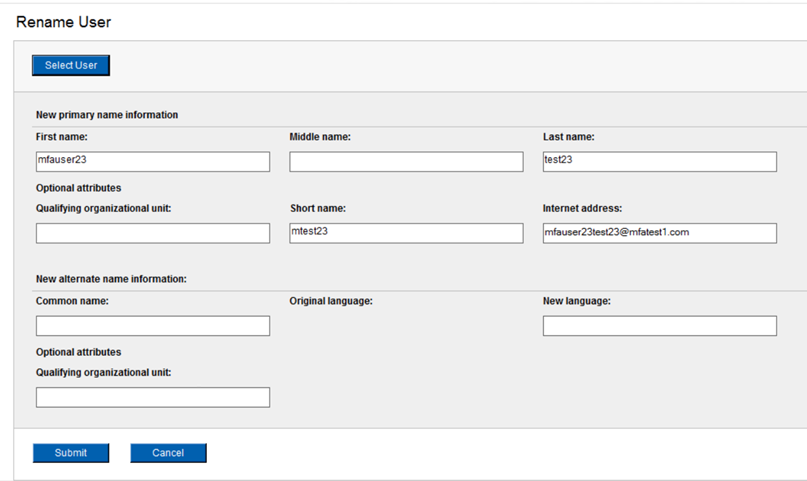The height and width of the screenshot is (481, 807).
Task: Click 'New primary name information' section label
Action: pos(107,115)
